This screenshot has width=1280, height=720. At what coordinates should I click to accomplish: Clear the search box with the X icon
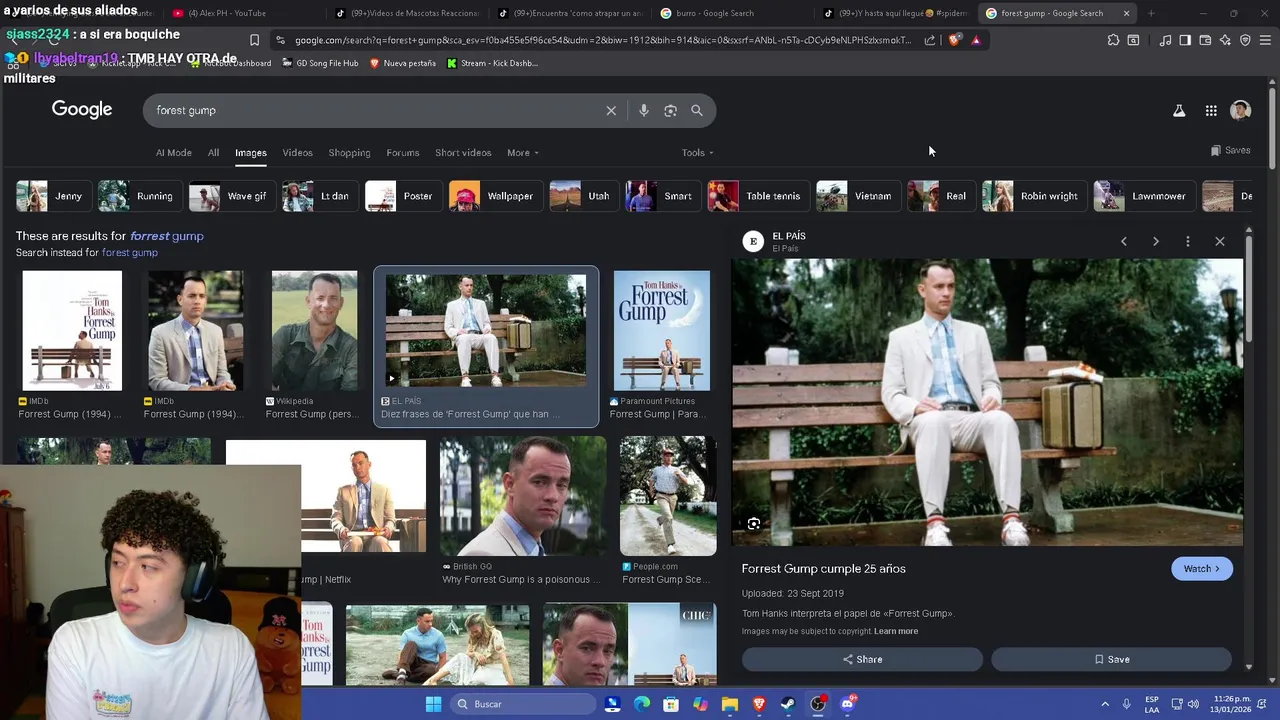coord(611,111)
